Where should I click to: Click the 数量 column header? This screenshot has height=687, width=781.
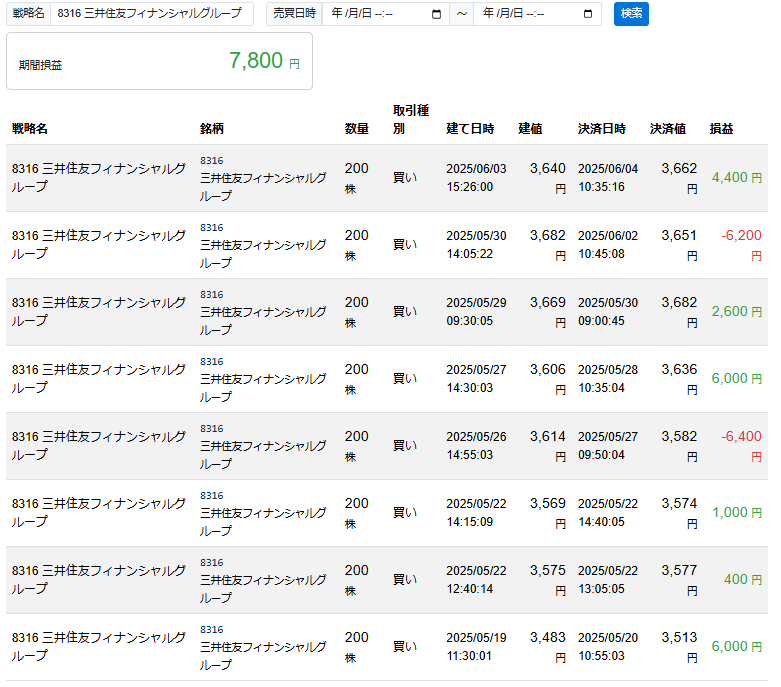click(357, 129)
